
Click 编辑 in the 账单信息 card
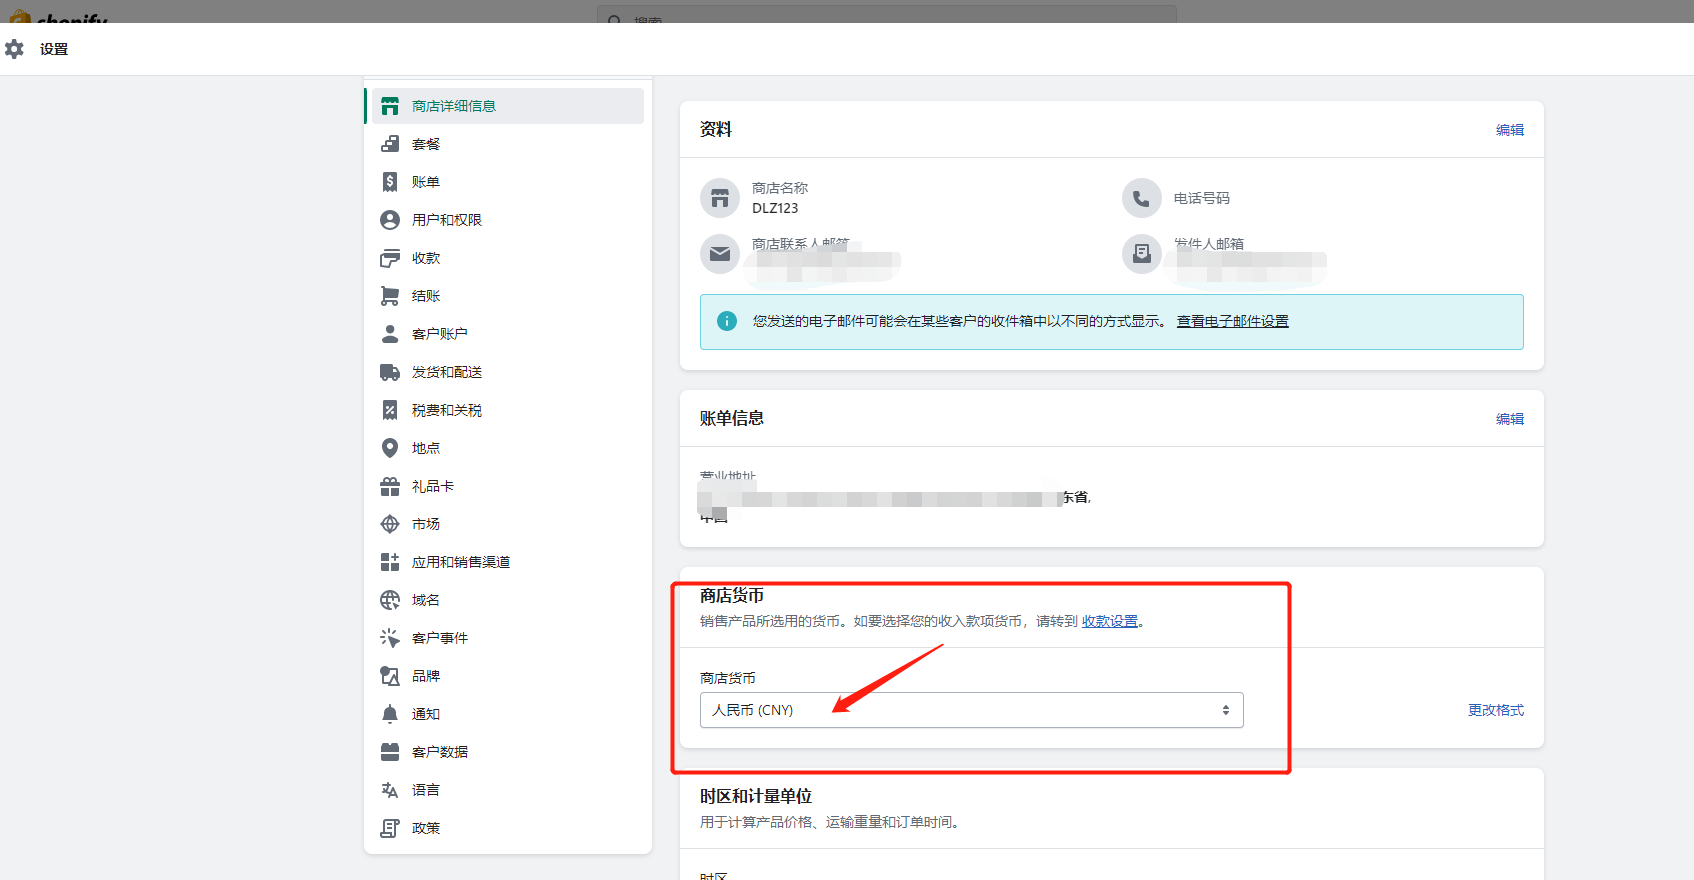point(1509,419)
